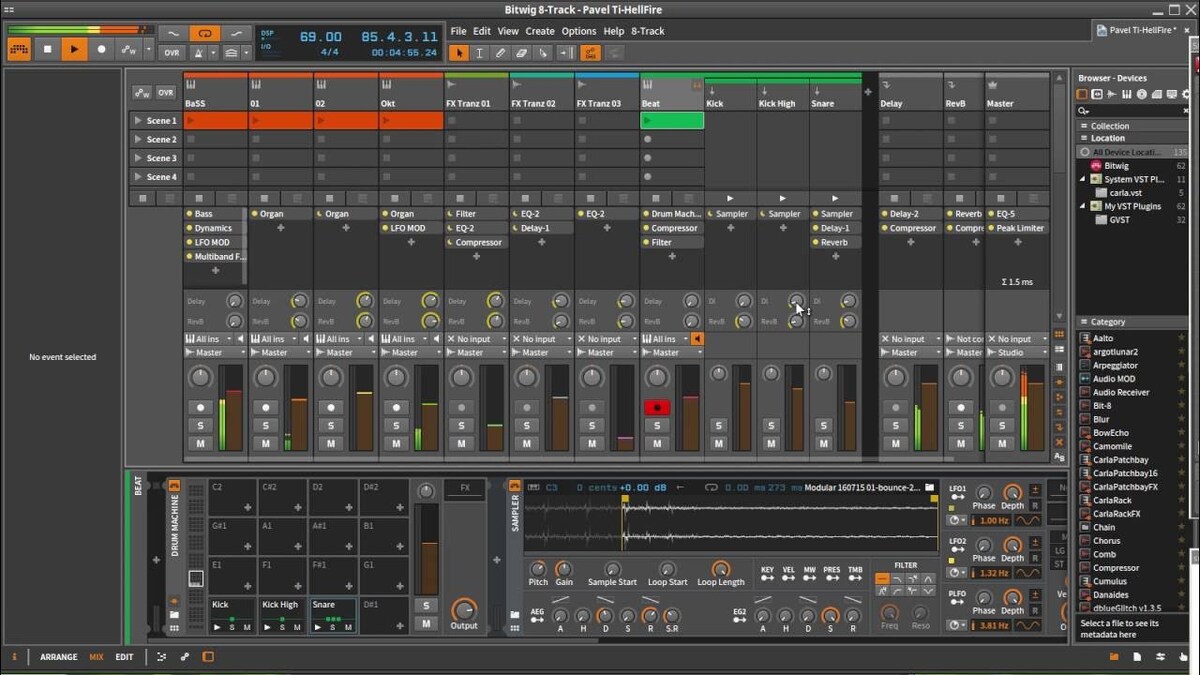Click the Stop button in transport

pyautogui.click(x=47, y=49)
